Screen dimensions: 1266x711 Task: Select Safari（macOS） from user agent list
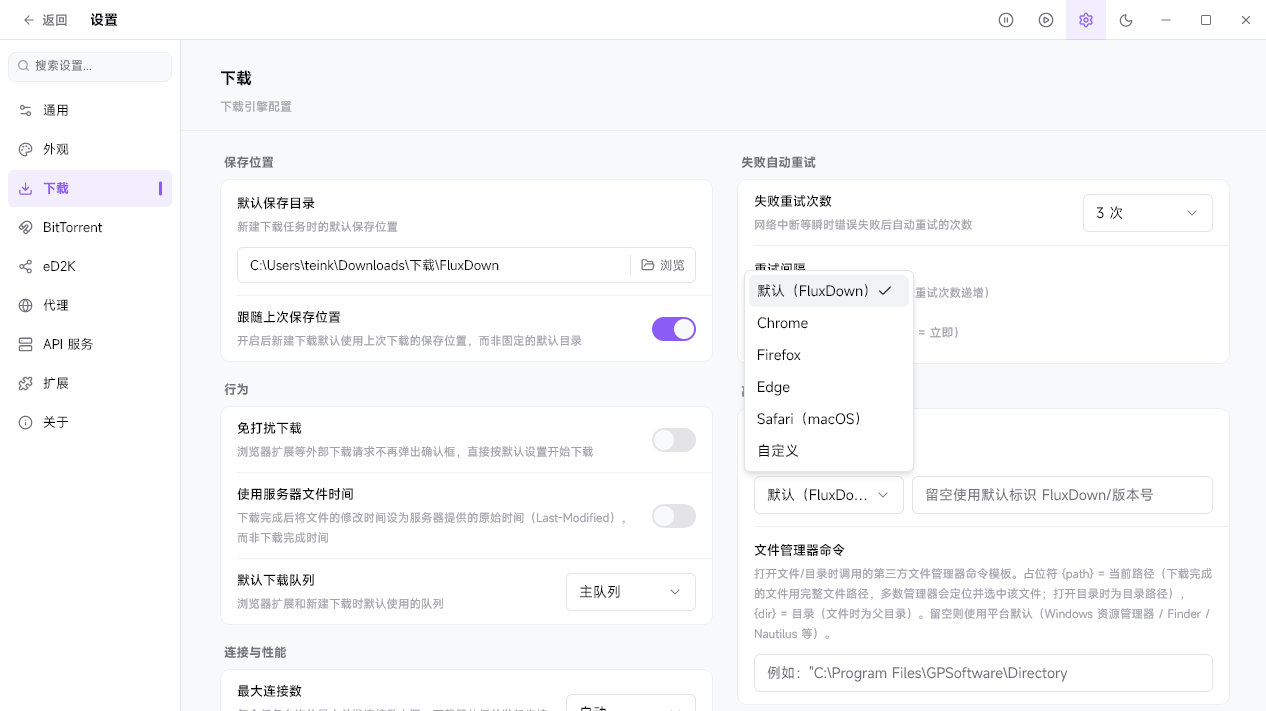[x=829, y=419]
